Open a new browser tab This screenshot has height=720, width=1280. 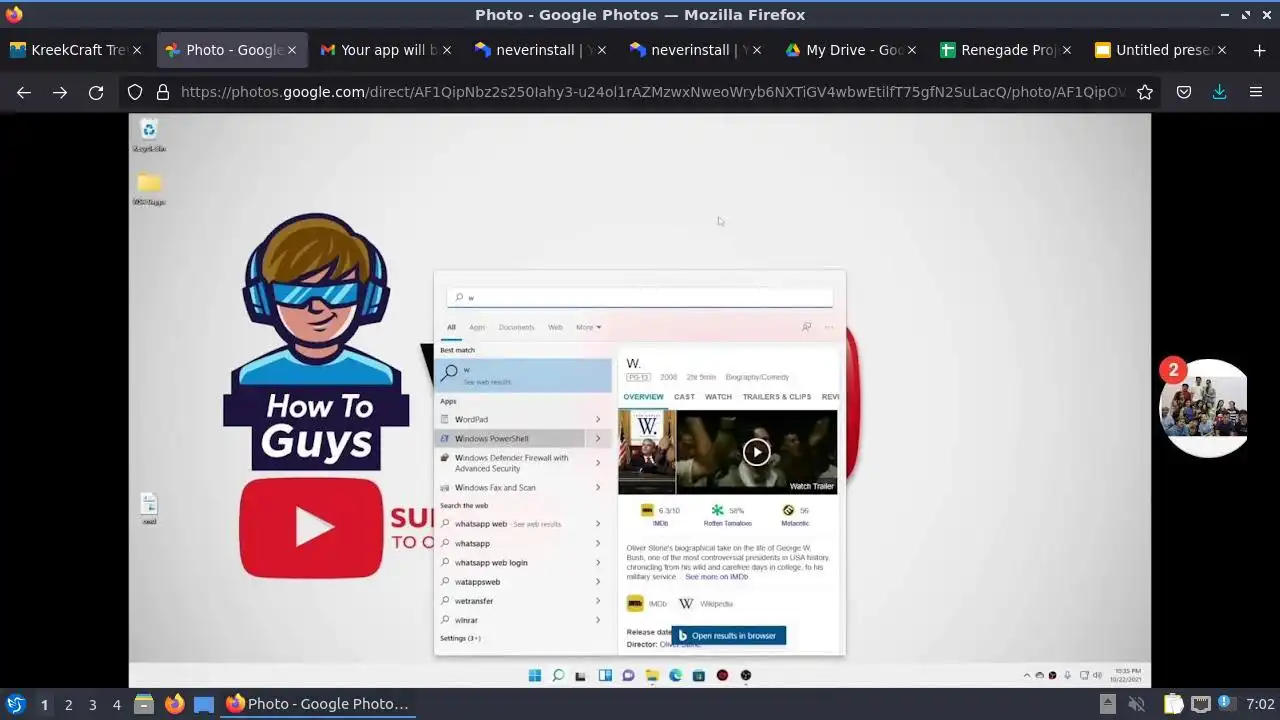tap(1259, 50)
